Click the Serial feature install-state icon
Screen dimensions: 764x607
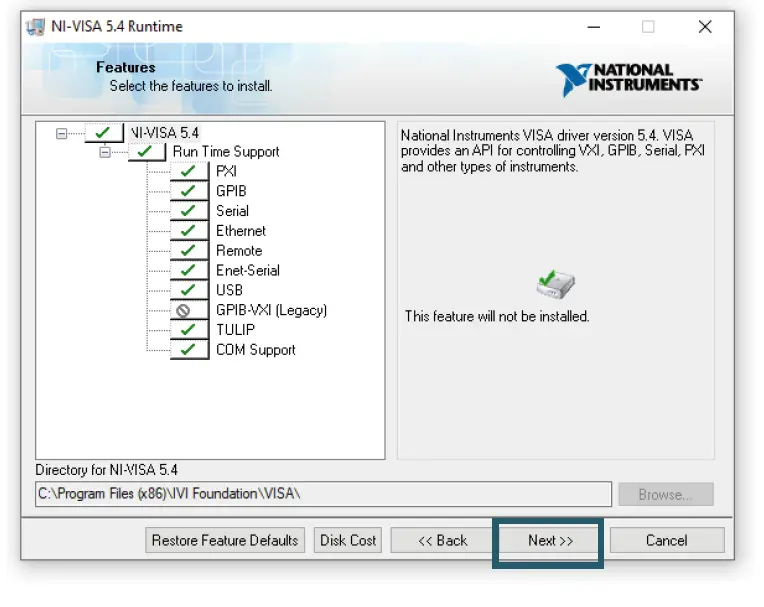point(189,211)
